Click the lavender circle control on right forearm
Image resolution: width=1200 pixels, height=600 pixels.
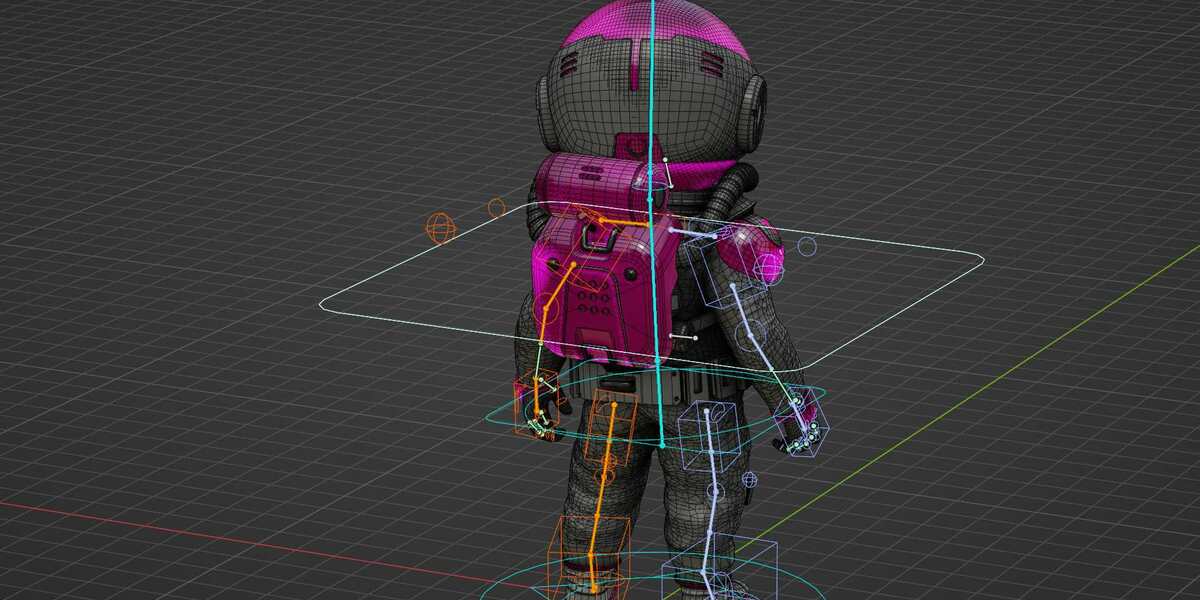point(751,335)
